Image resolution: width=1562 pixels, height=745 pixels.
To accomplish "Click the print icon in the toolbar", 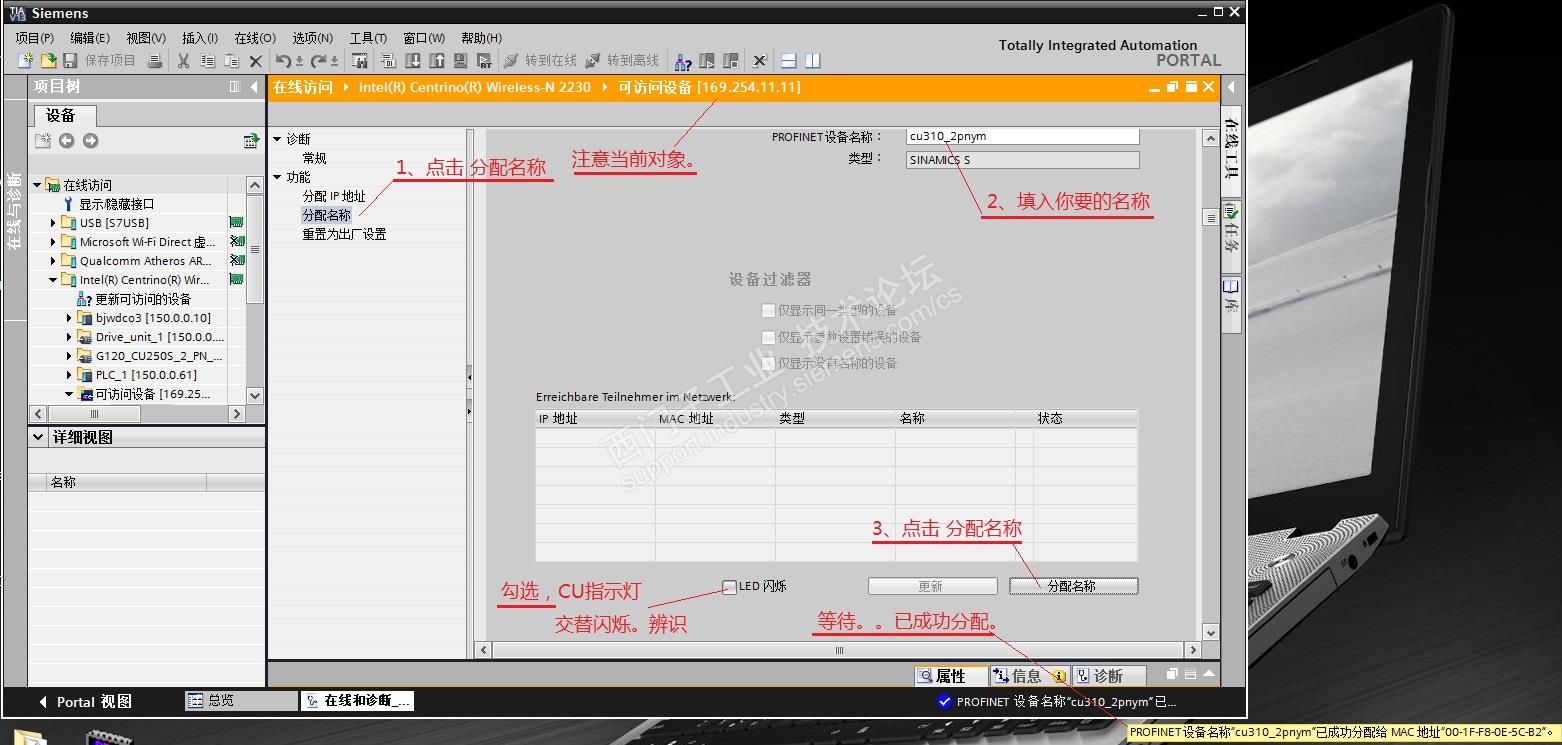I will (155, 61).
